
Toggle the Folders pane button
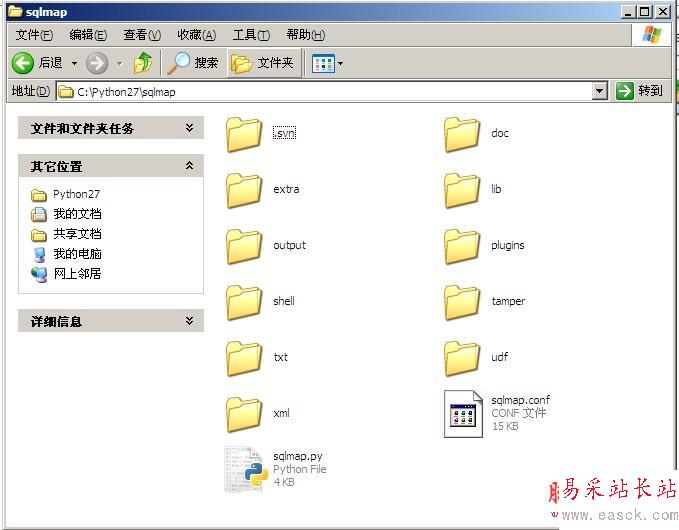coord(264,63)
